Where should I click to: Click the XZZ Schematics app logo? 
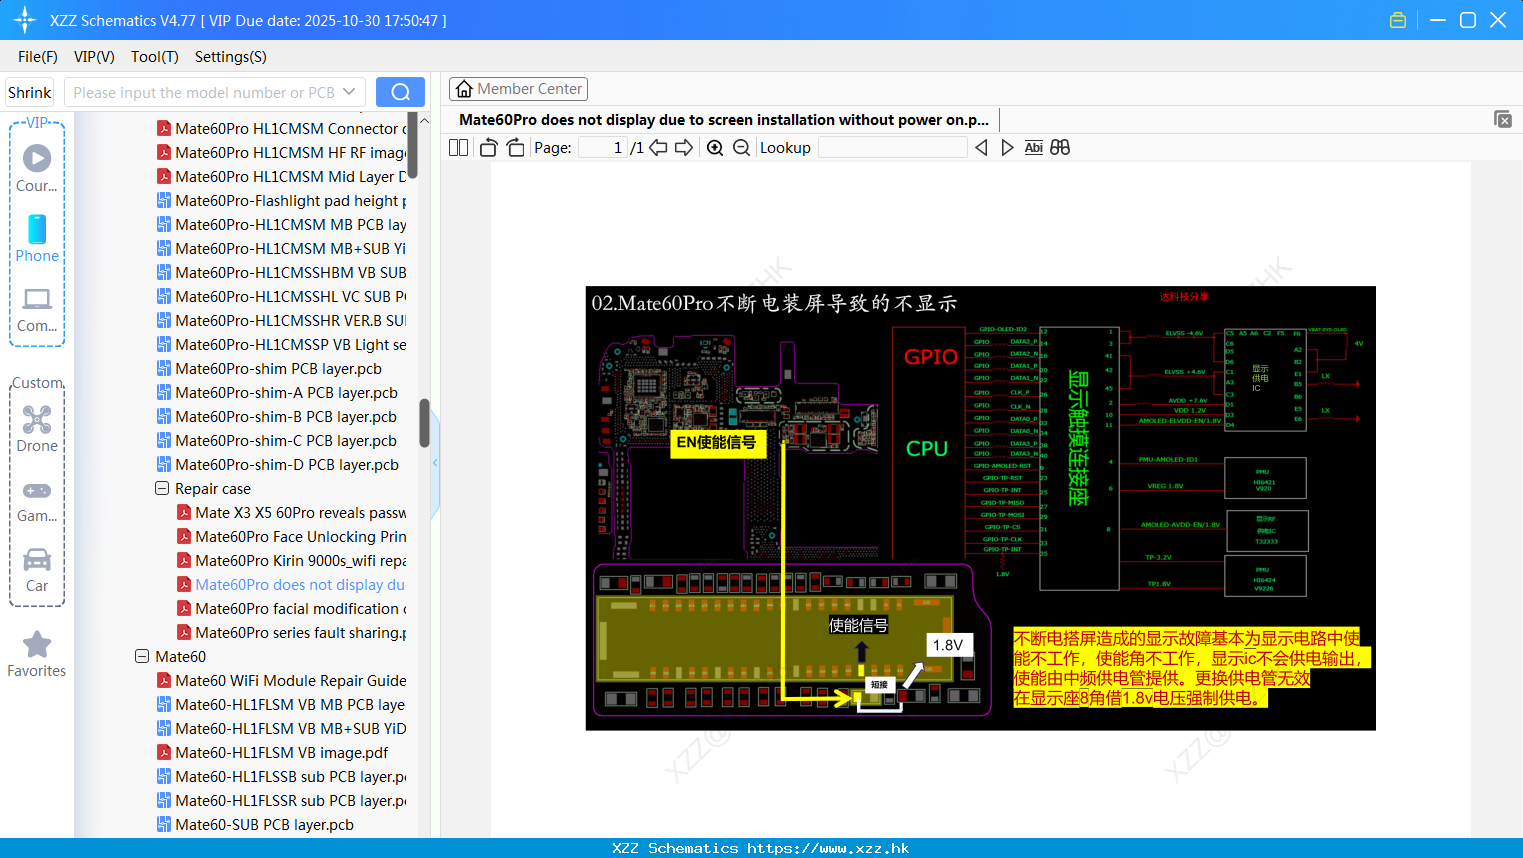[25, 20]
